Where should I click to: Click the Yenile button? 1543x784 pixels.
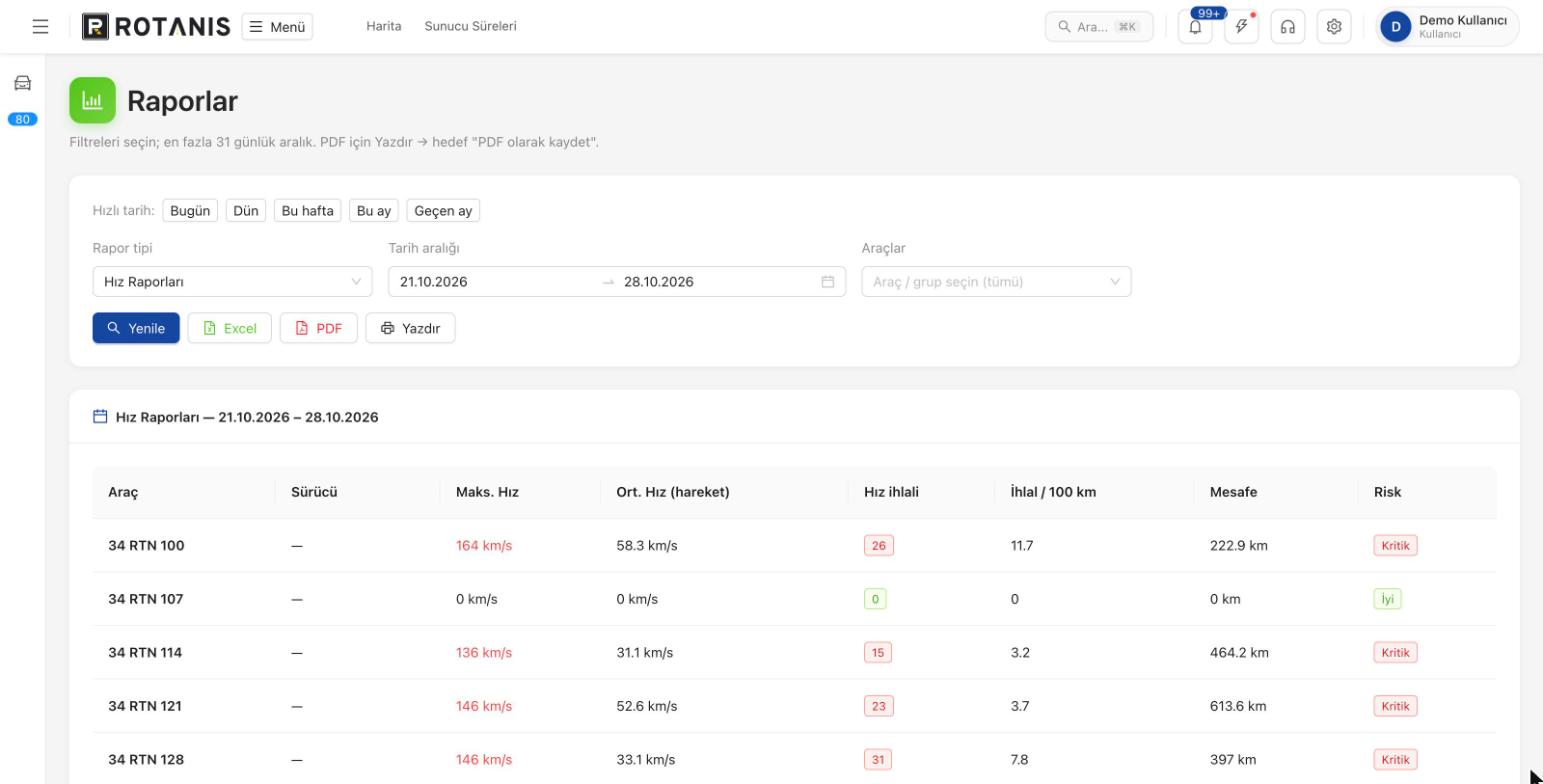136,328
